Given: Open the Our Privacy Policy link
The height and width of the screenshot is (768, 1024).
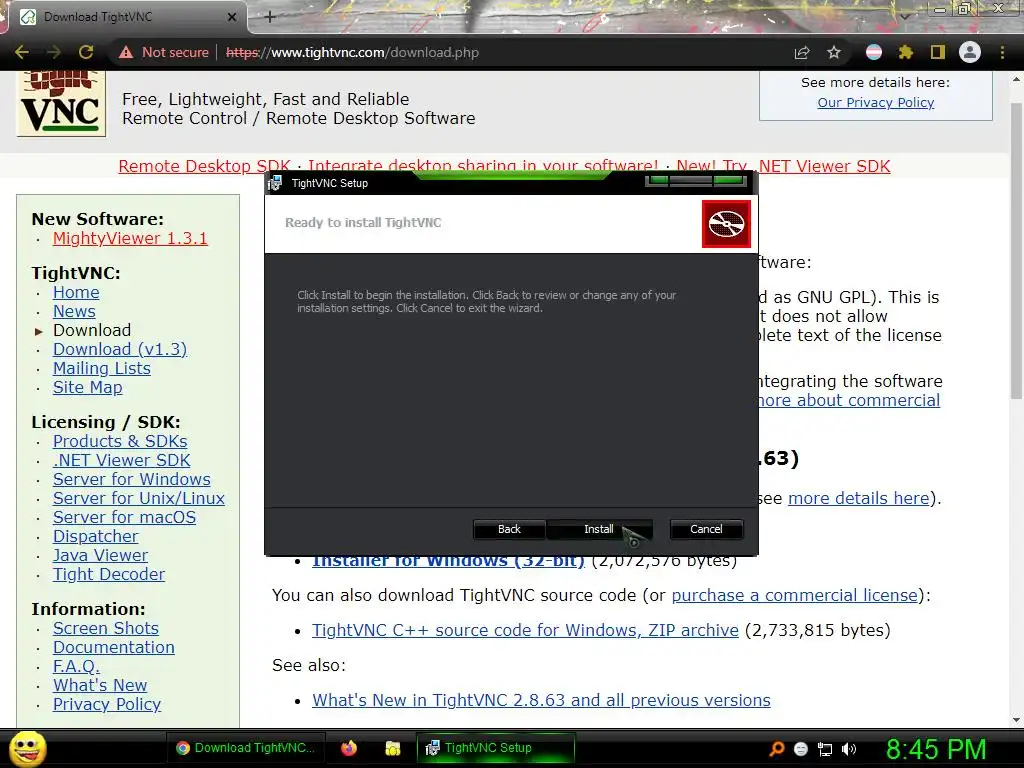Looking at the screenshot, I should (x=876, y=103).
